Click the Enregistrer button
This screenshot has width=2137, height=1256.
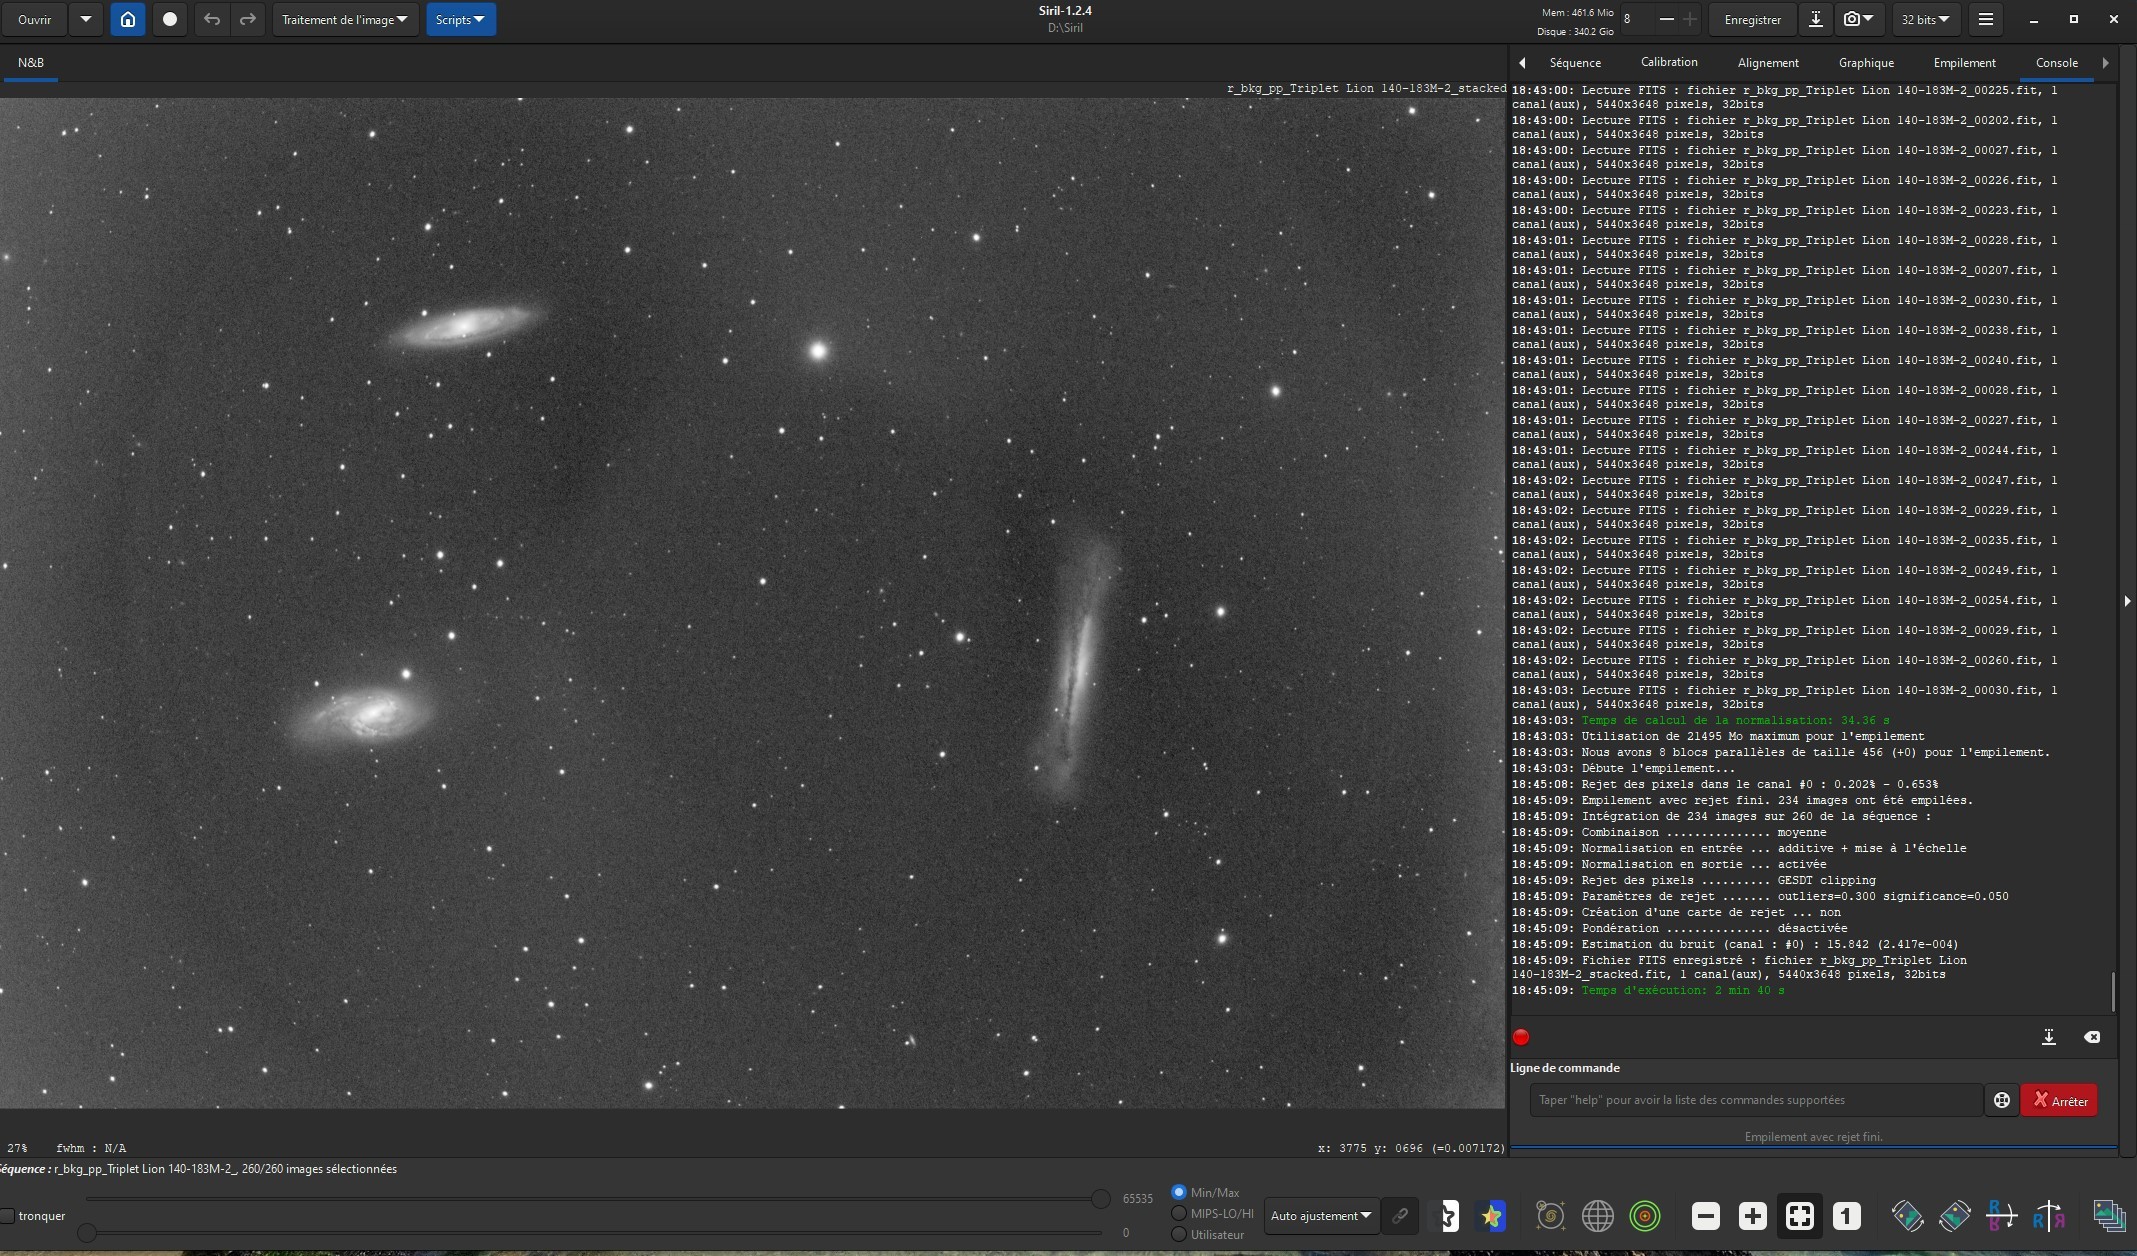pyautogui.click(x=1752, y=19)
